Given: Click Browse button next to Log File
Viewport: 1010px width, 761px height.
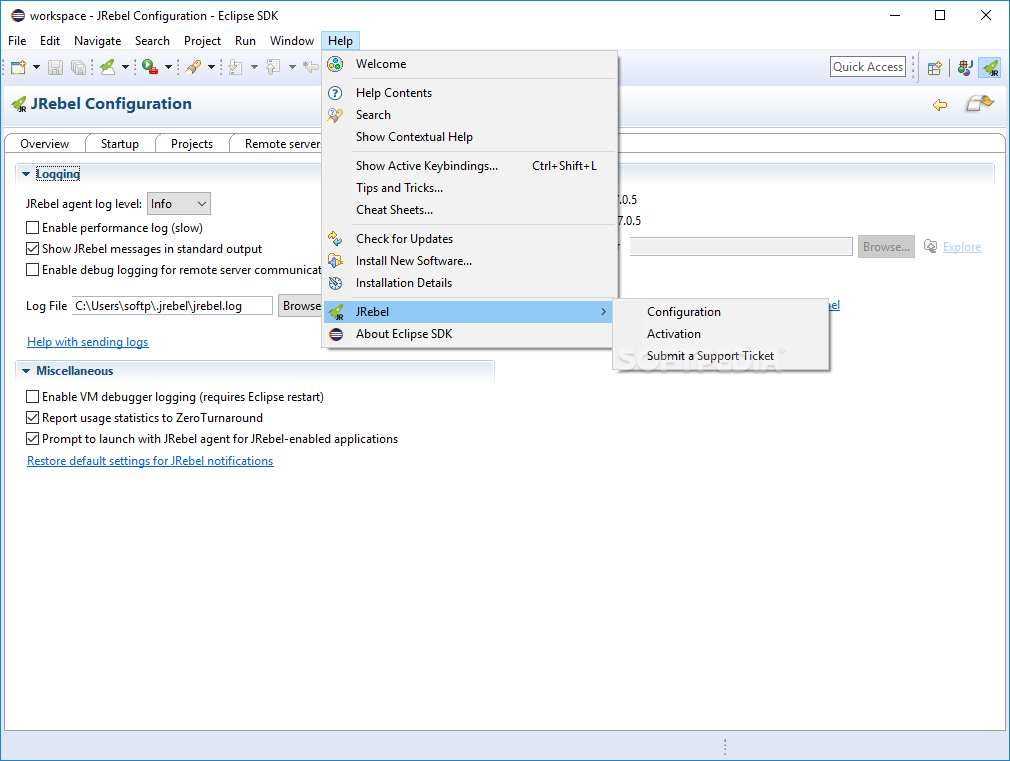Looking at the screenshot, I should (x=300, y=306).
